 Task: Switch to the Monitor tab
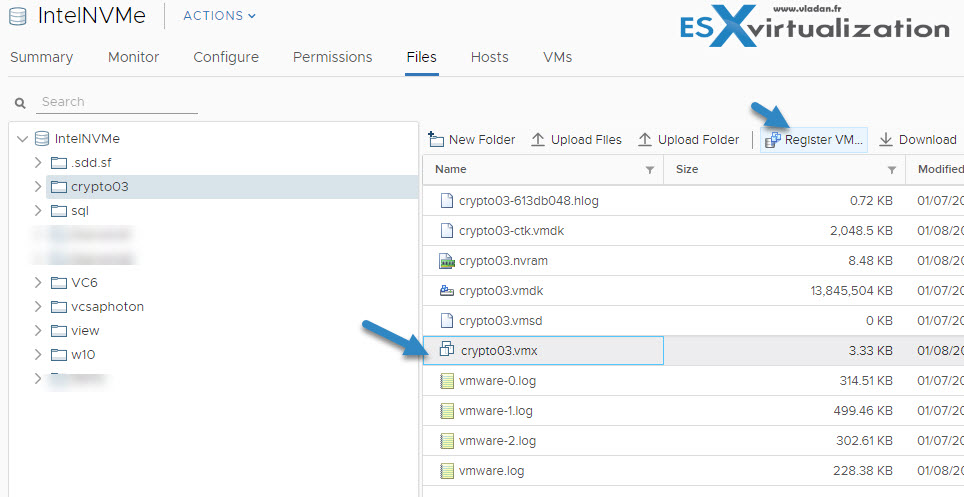click(133, 57)
